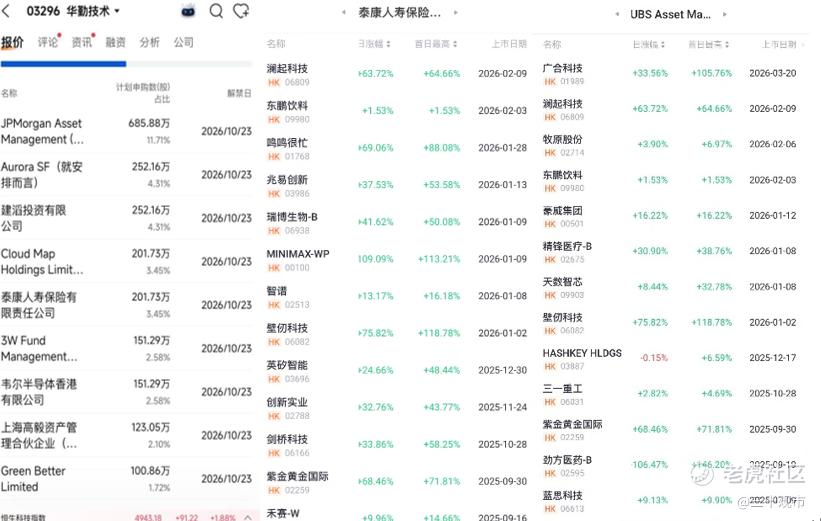Add 华勤技术 to favorites with heart icon
821x521 pixels.
pyautogui.click(x=241, y=11)
